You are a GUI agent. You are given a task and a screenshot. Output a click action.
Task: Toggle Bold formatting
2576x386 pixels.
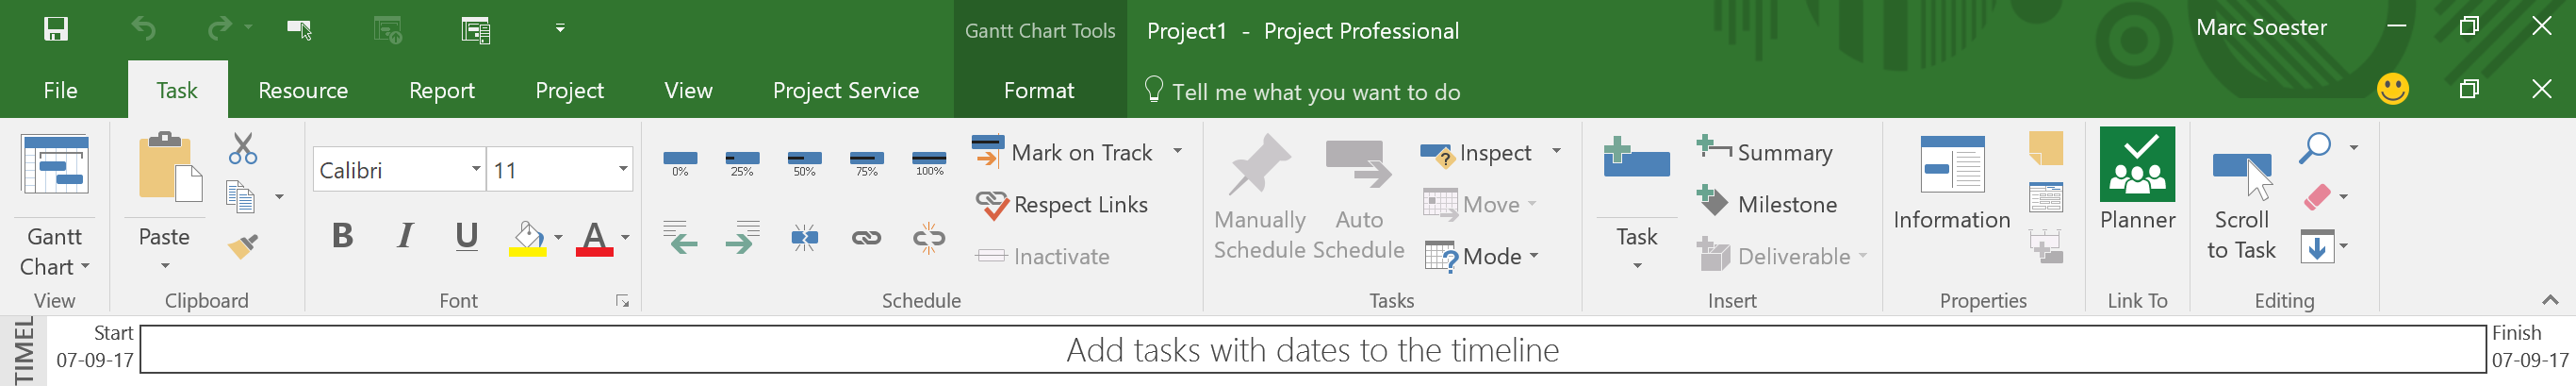coord(342,236)
